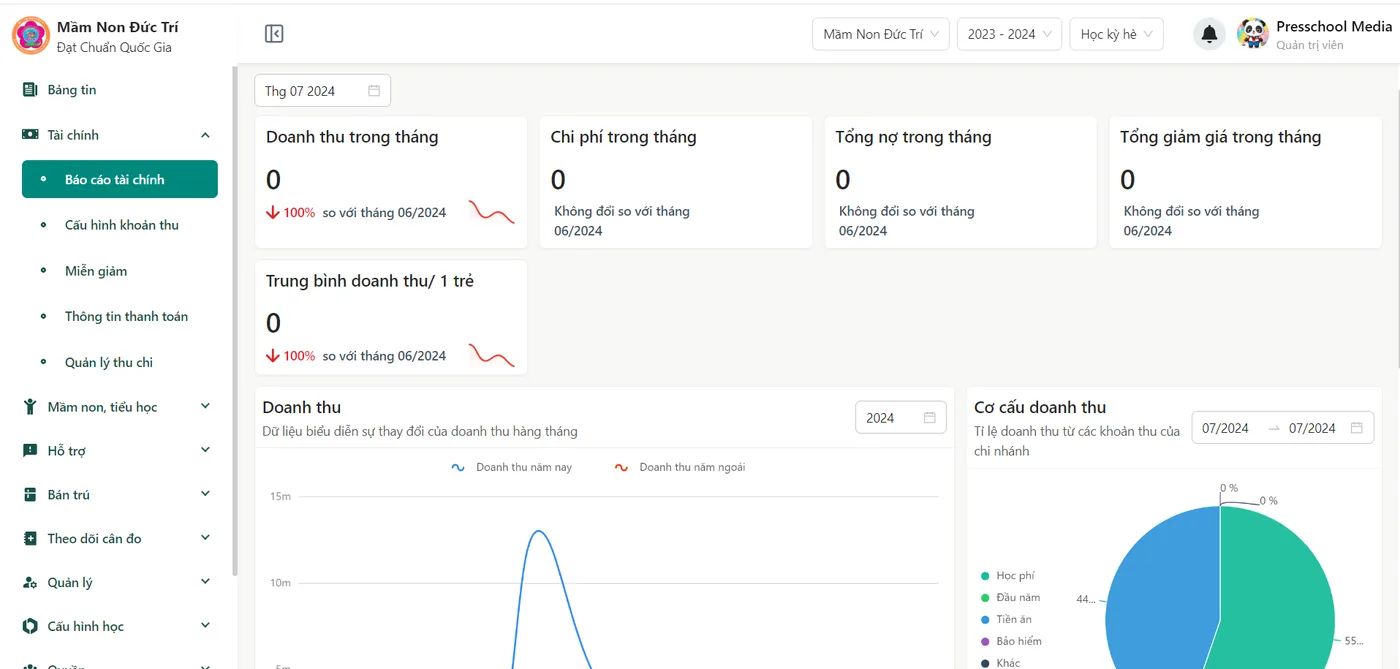Open the 2023 - 2024 school year dropdown
The image size is (1400, 669).
tap(1009, 34)
